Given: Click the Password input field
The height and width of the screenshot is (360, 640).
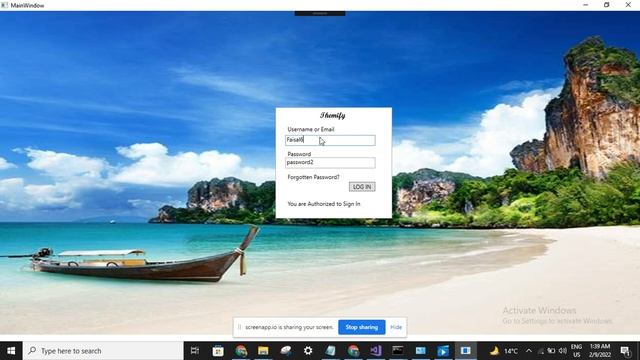Looking at the screenshot, I should [330, 162].
